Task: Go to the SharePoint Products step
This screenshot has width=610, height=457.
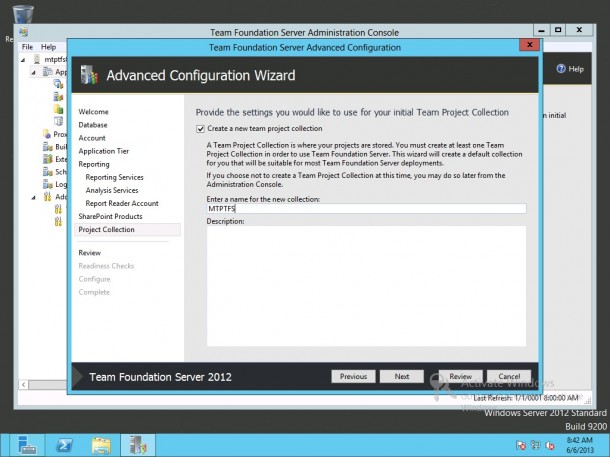Action: coord(110,216)
